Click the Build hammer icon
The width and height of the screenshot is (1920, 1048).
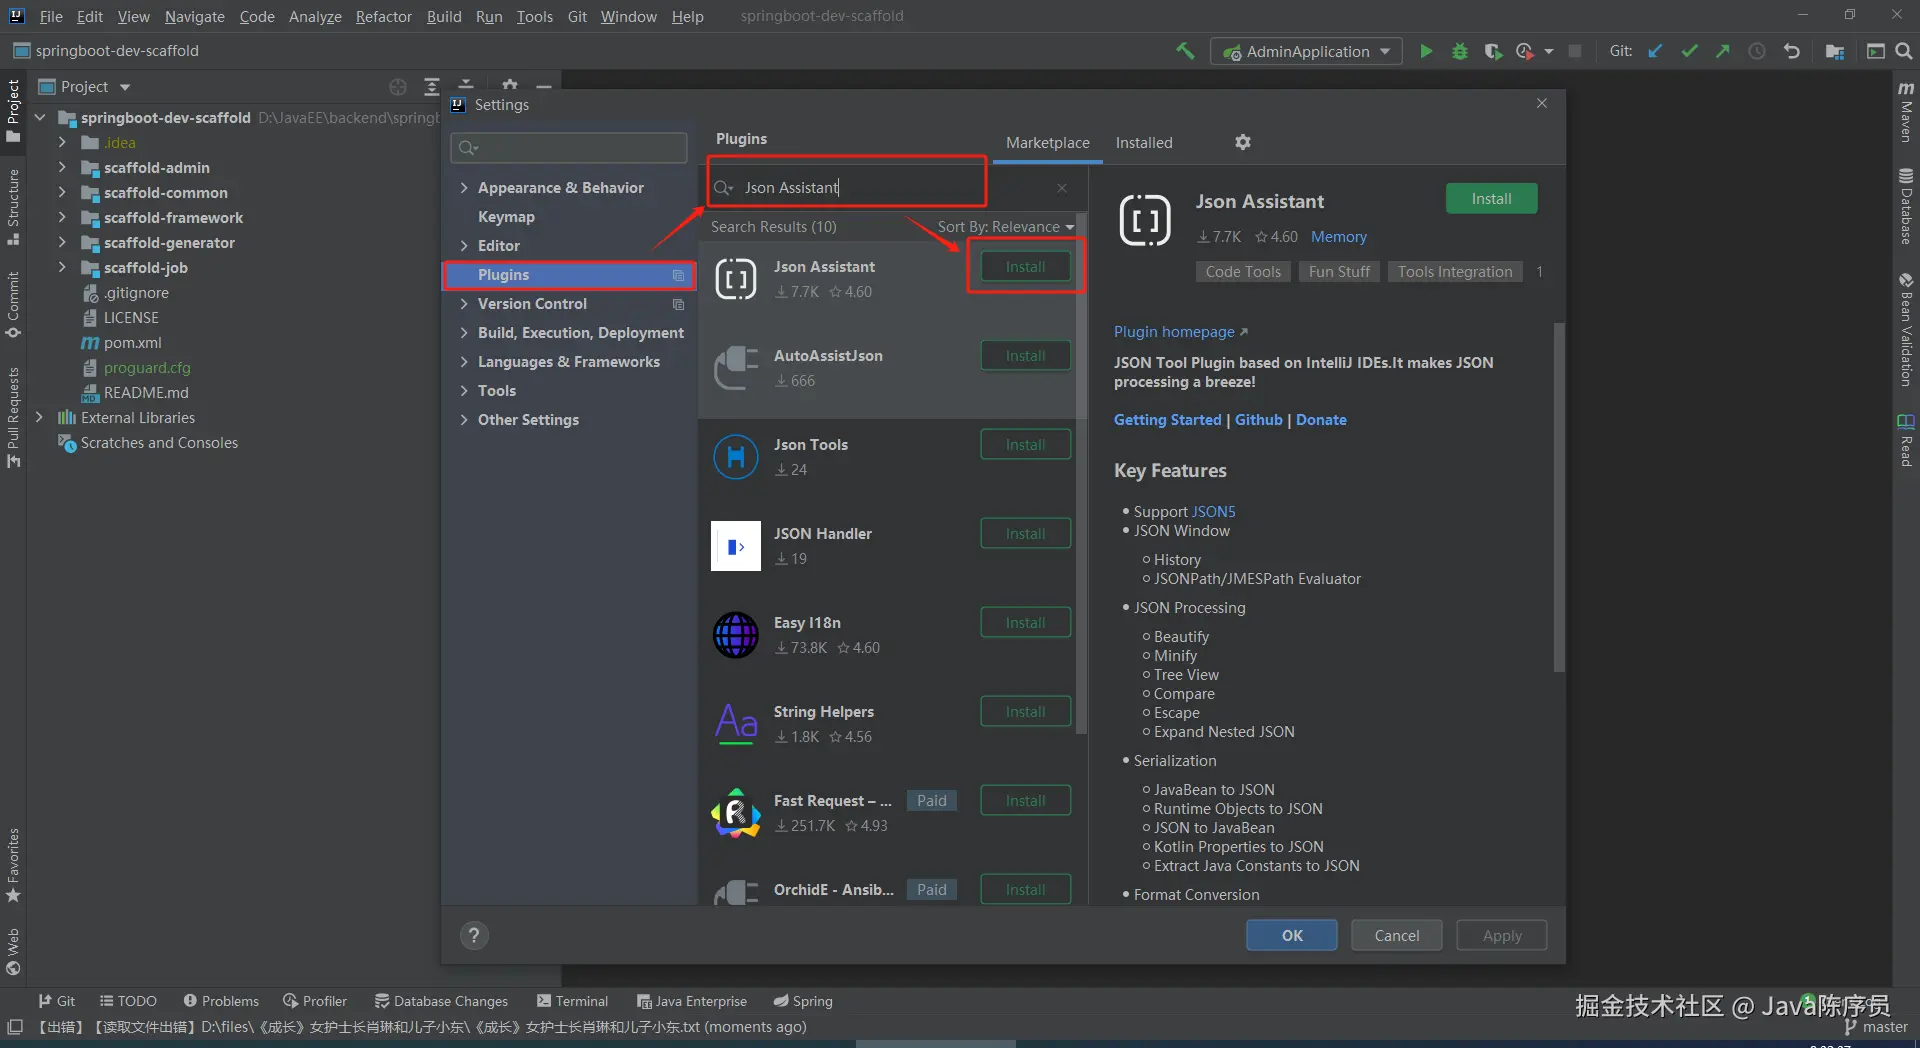[1185, 51]
